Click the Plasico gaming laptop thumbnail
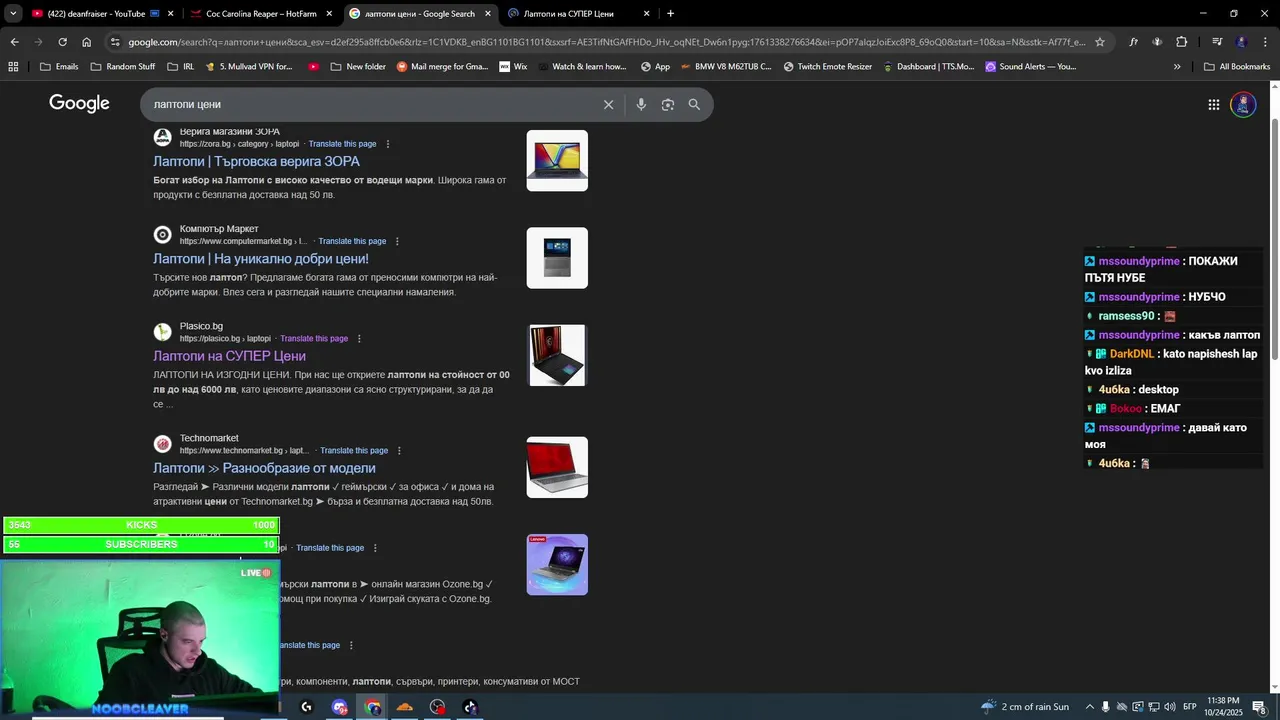This screenshot has width=1280, height=720. tap(557, 355)
